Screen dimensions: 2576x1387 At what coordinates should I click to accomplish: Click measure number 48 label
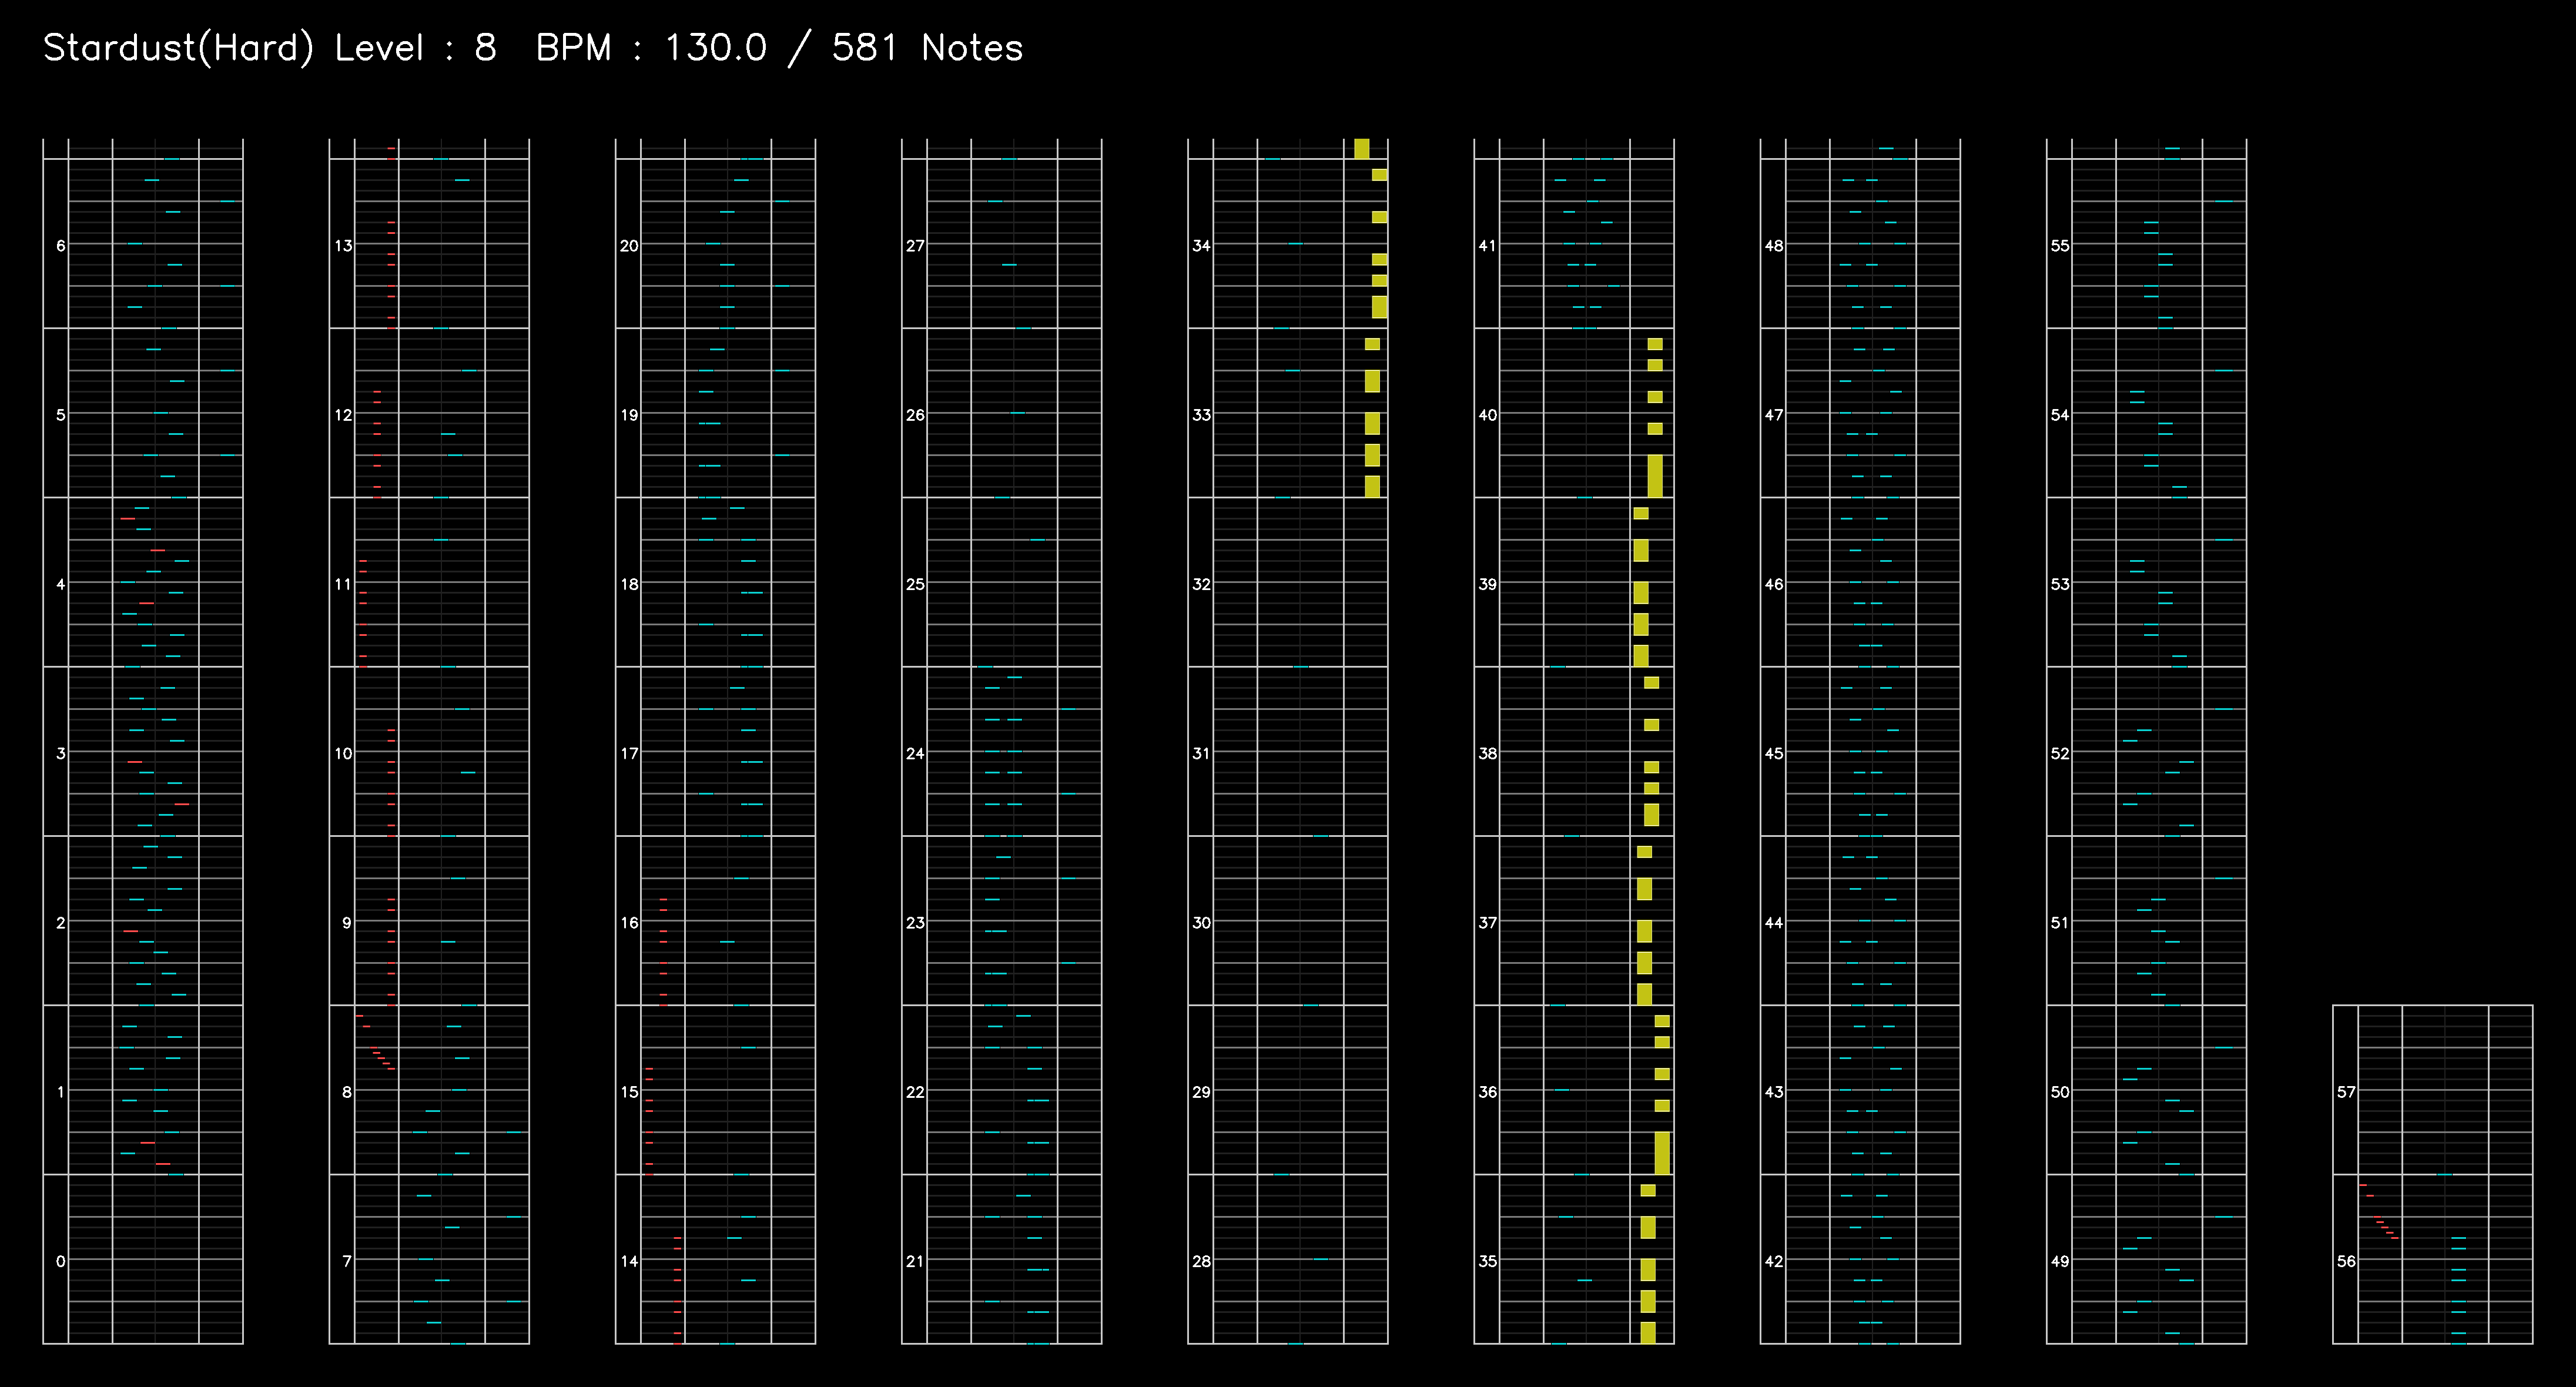coord(1774,246)
